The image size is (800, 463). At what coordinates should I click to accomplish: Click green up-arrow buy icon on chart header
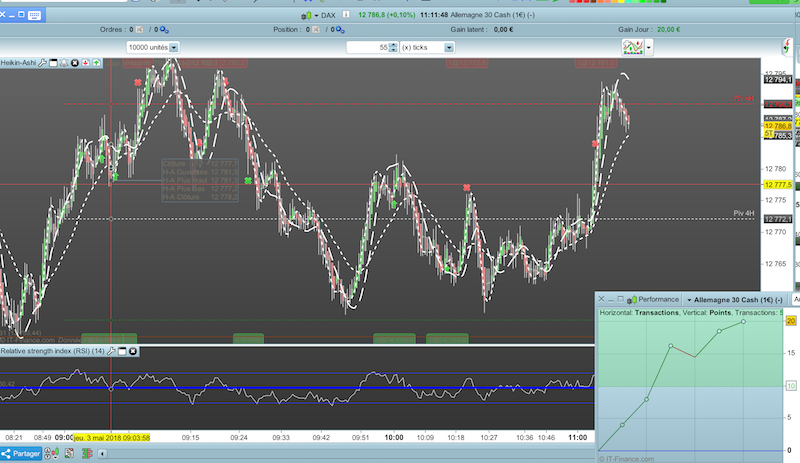tap(96, 63)
